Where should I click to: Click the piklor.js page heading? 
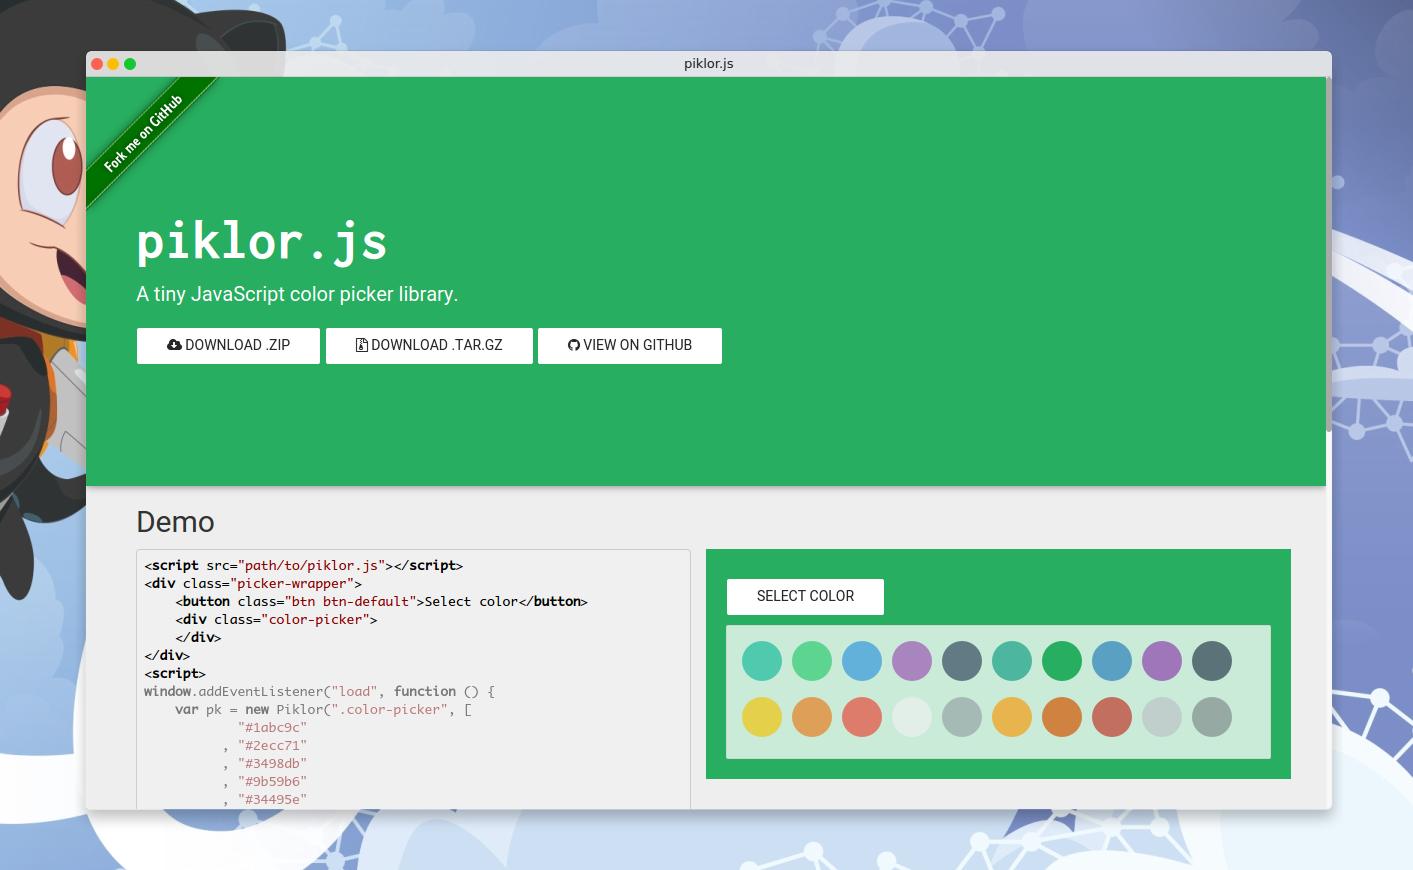(x=262, y=243)
